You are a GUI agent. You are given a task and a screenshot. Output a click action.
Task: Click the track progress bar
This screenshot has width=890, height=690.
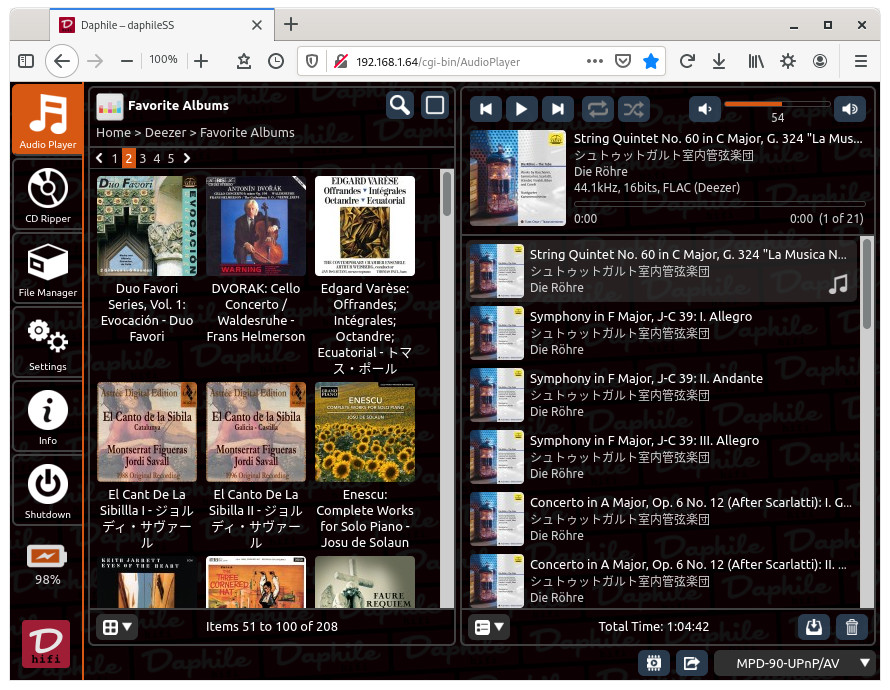[719, 204]
